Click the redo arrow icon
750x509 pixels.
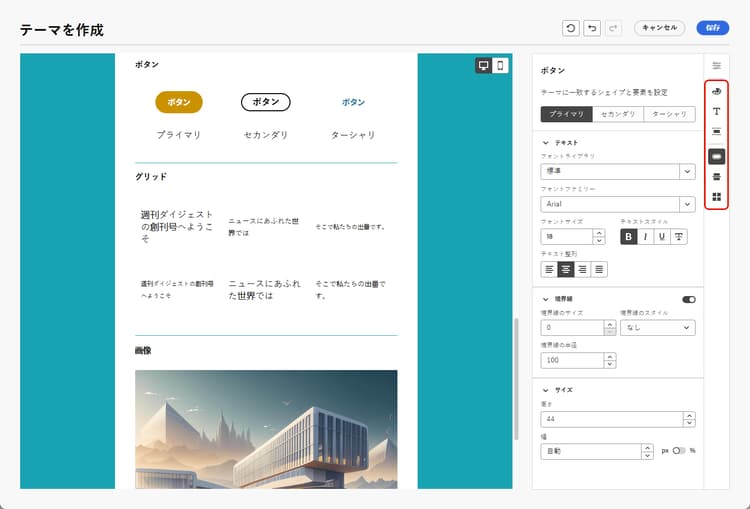click(x=613, y=28)
